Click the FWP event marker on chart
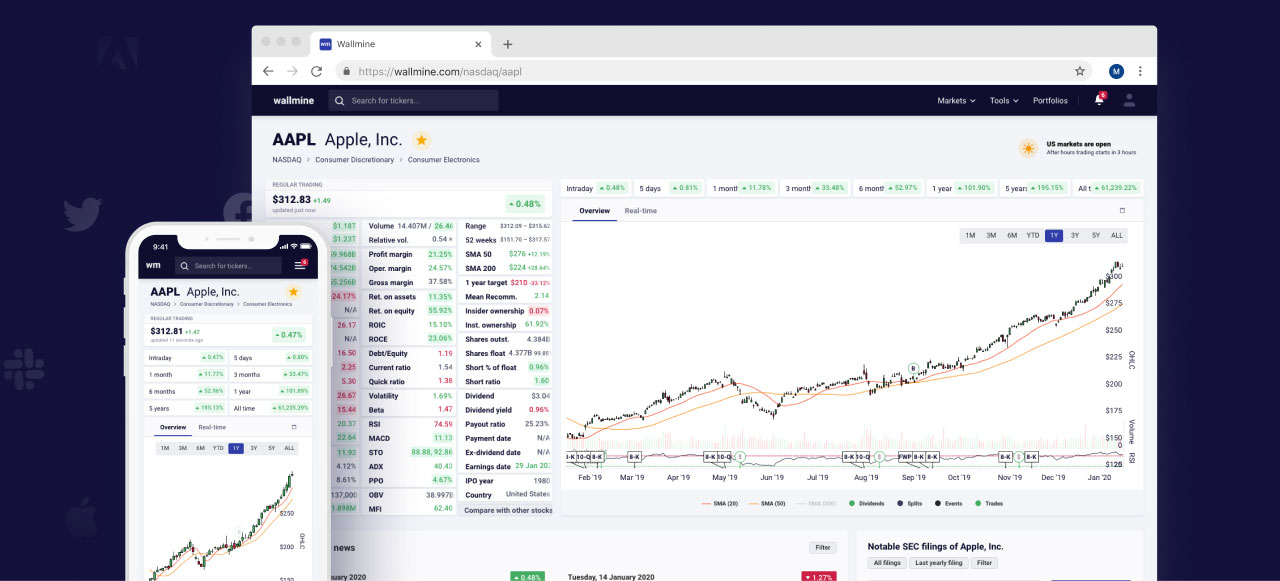Screen dimensions: 1280x581 point(905,456)
